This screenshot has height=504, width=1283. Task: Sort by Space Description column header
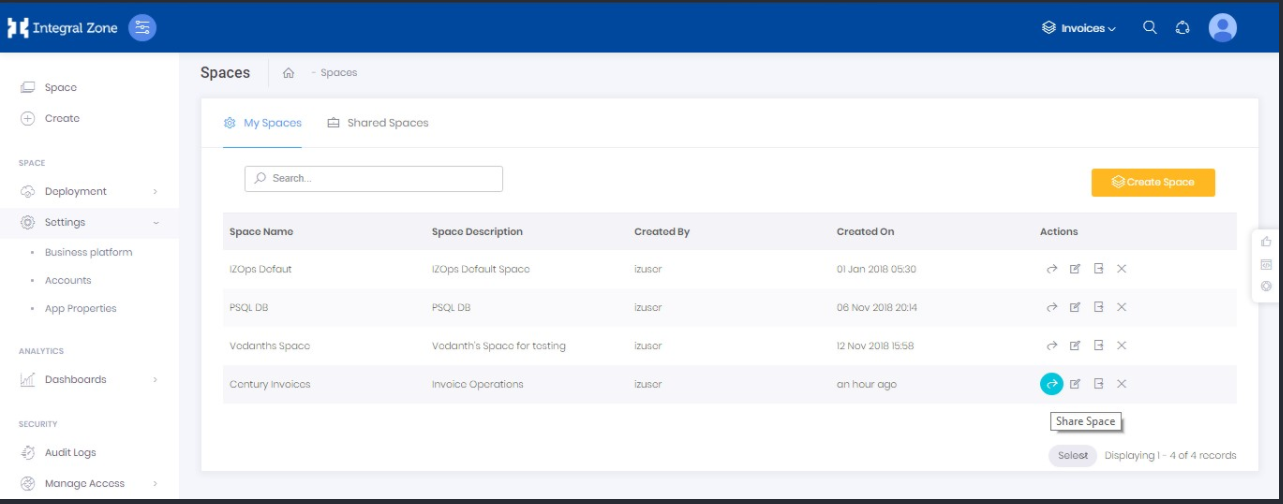(x=477, y=231)
